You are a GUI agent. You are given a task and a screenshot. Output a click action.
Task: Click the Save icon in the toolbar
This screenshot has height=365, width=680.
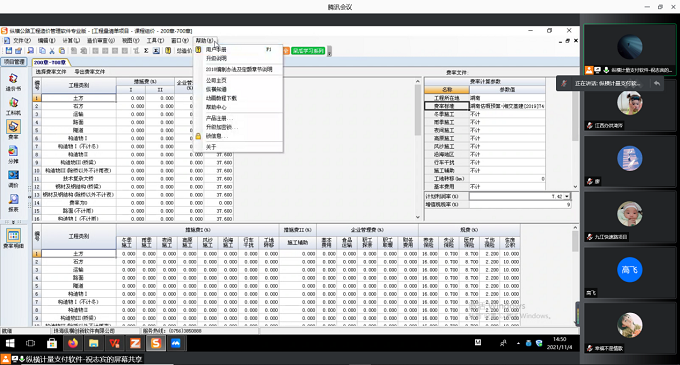(9, 51)
